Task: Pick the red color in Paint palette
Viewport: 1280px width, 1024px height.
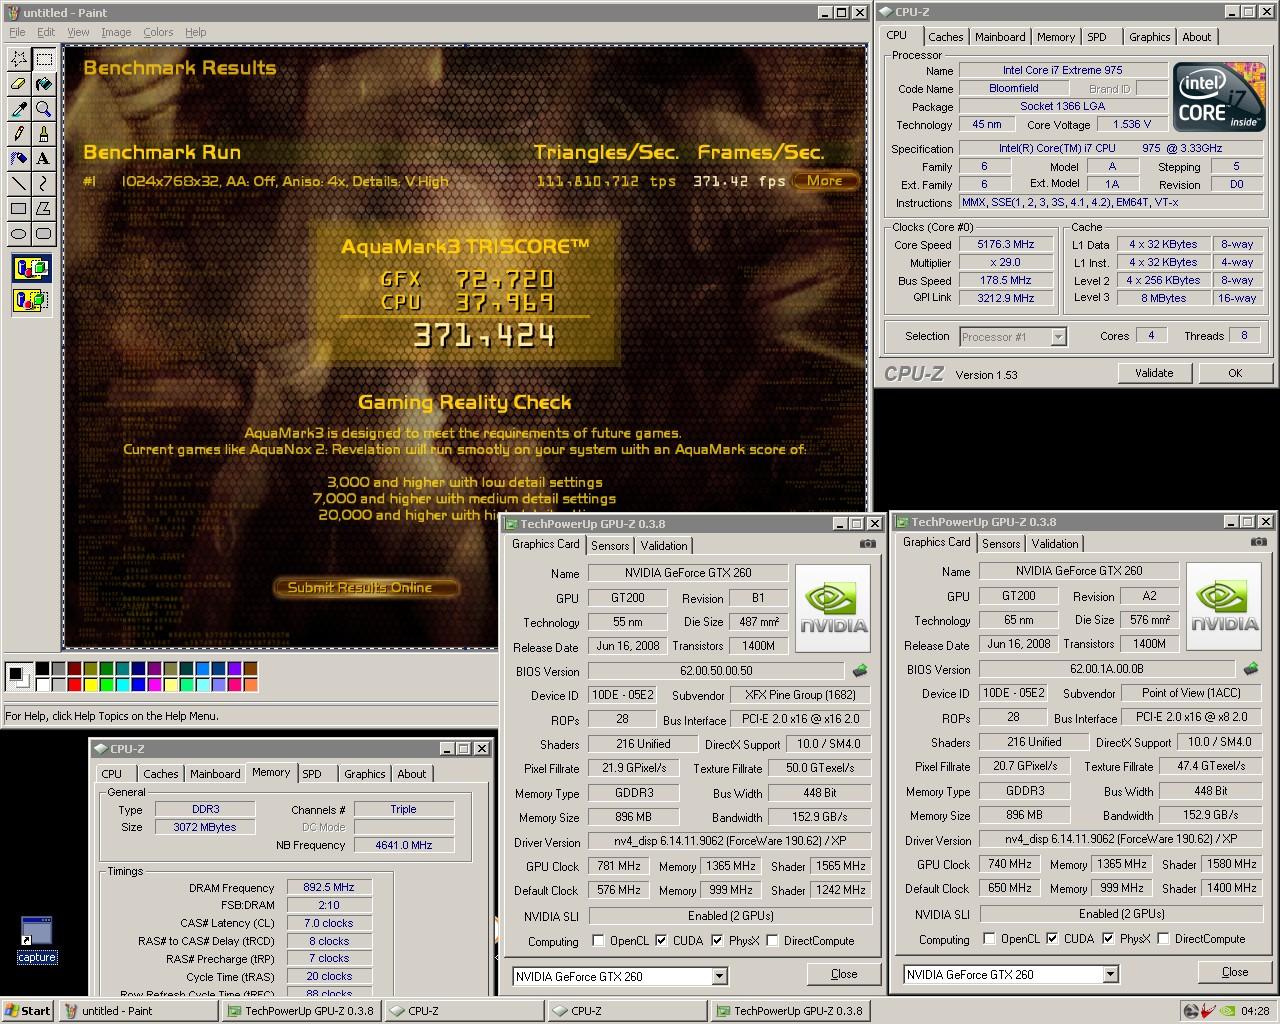Action: coord(73,685)
